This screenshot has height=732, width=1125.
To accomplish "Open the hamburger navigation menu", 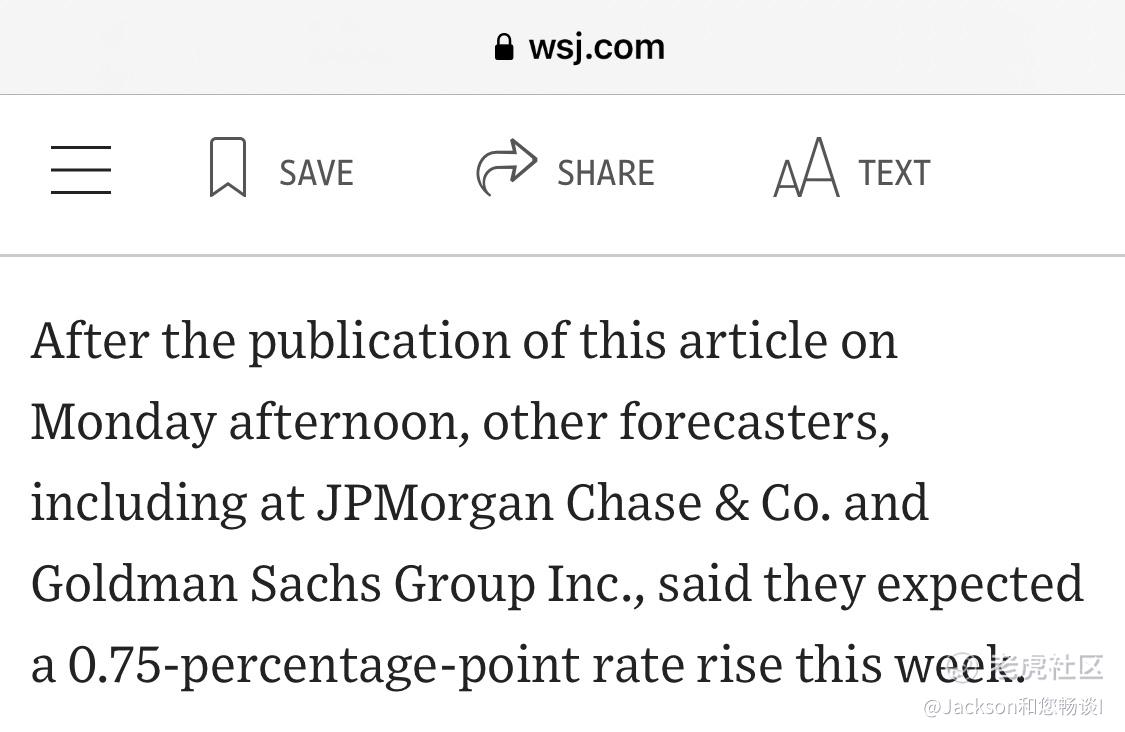I will [80, 169].
